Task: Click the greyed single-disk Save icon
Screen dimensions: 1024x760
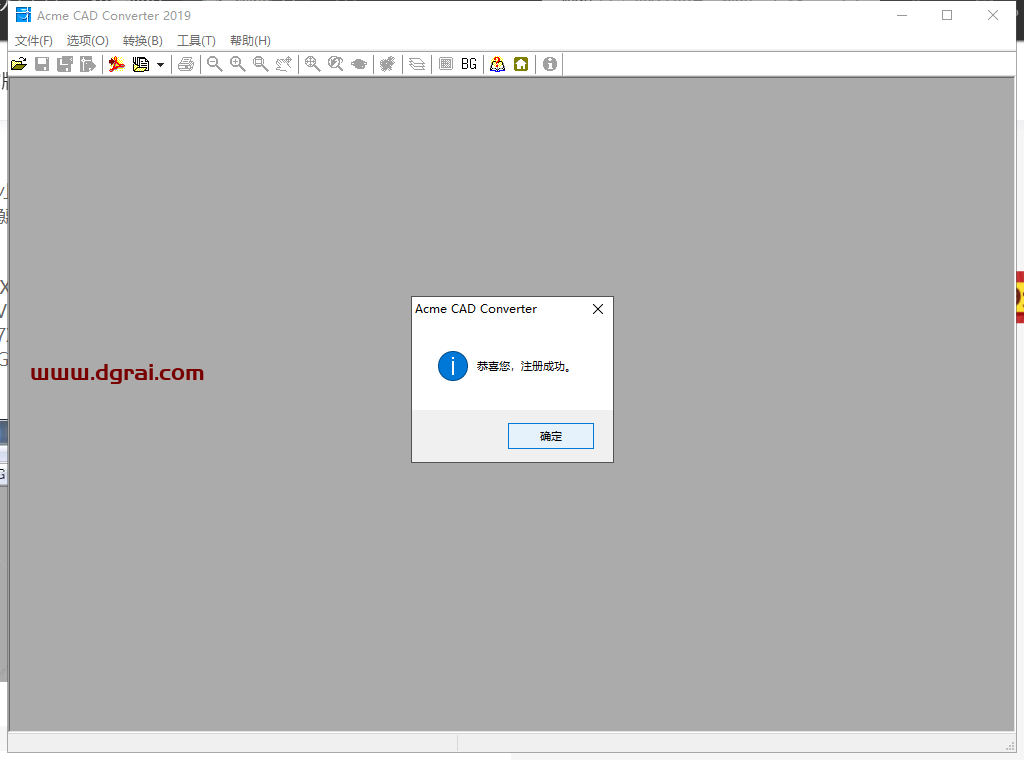Action: tap(42, 64)
